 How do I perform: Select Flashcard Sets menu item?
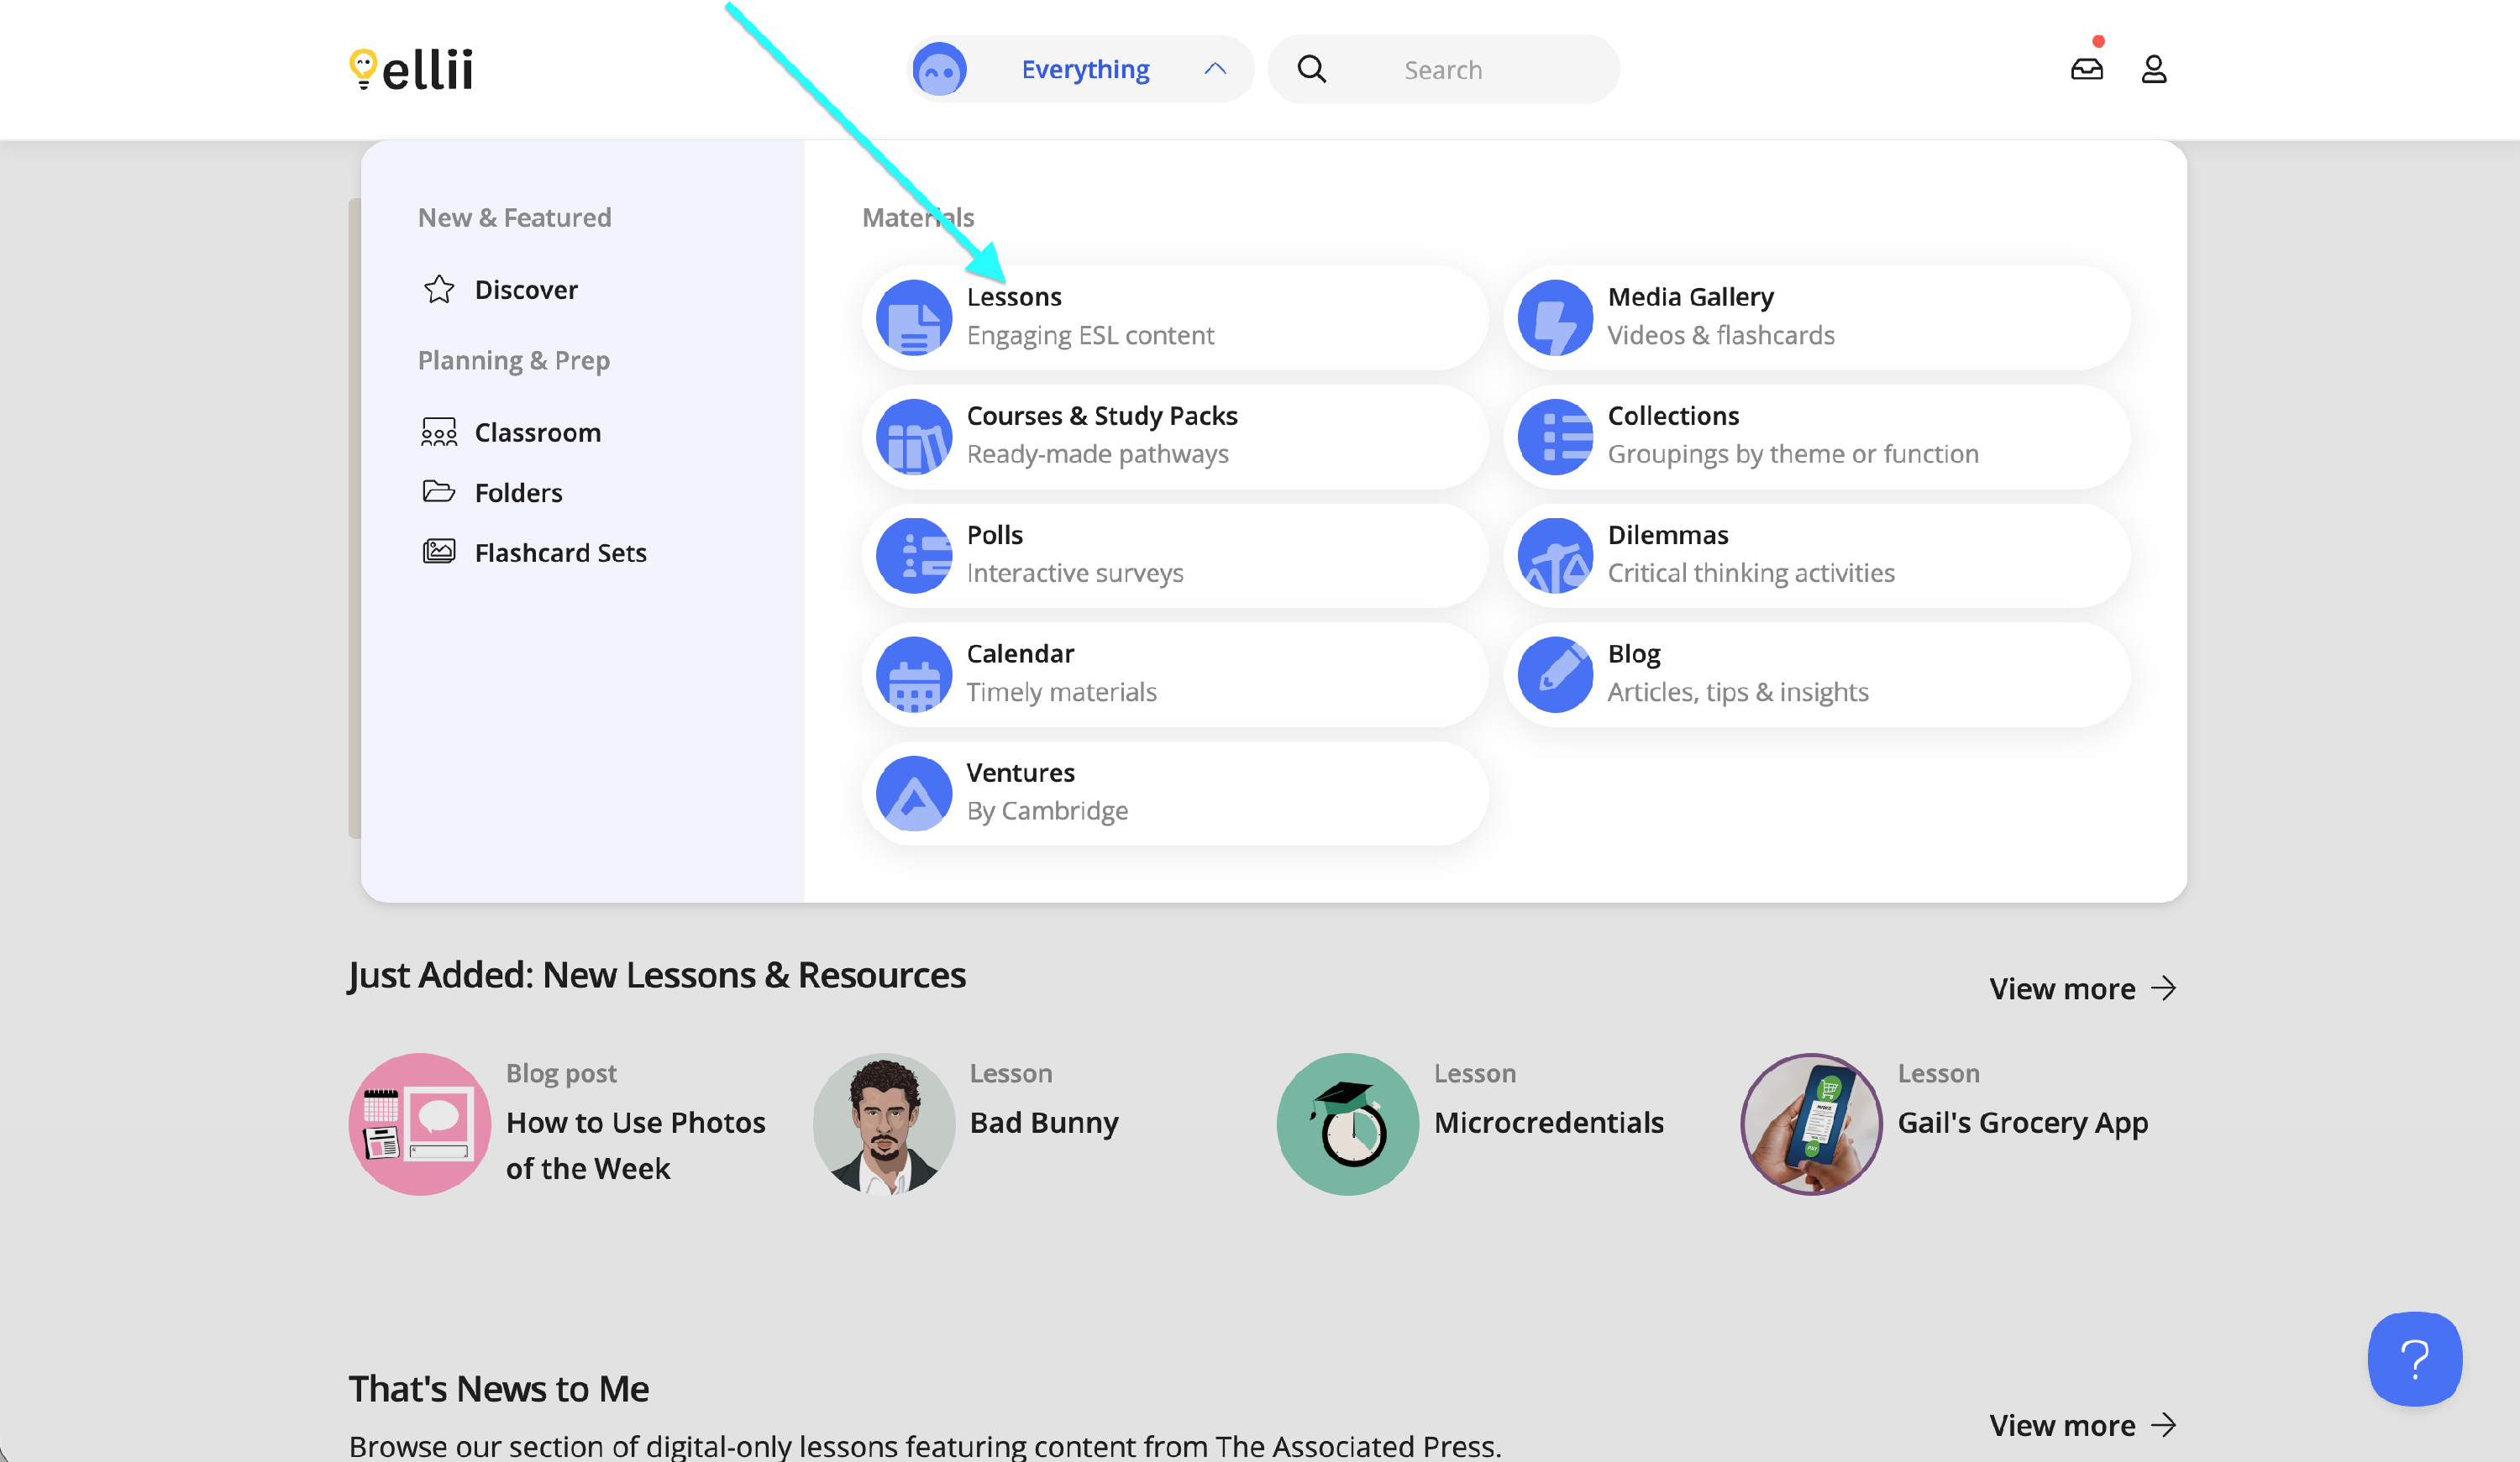(560, 553)
